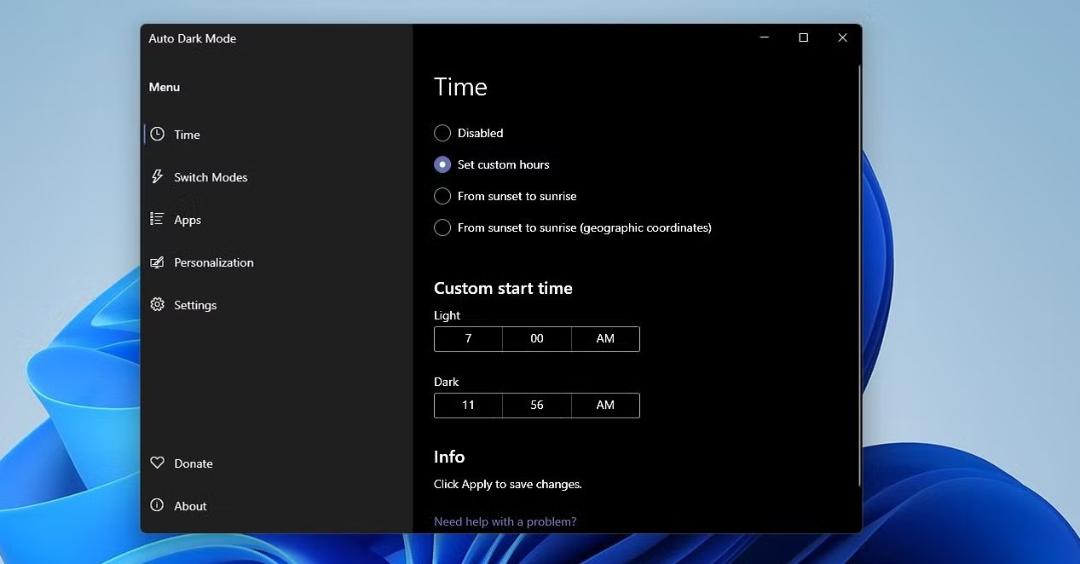The image size is (1080, 564).
Task: Open the Settings page label
Action: tap(195, 305)
